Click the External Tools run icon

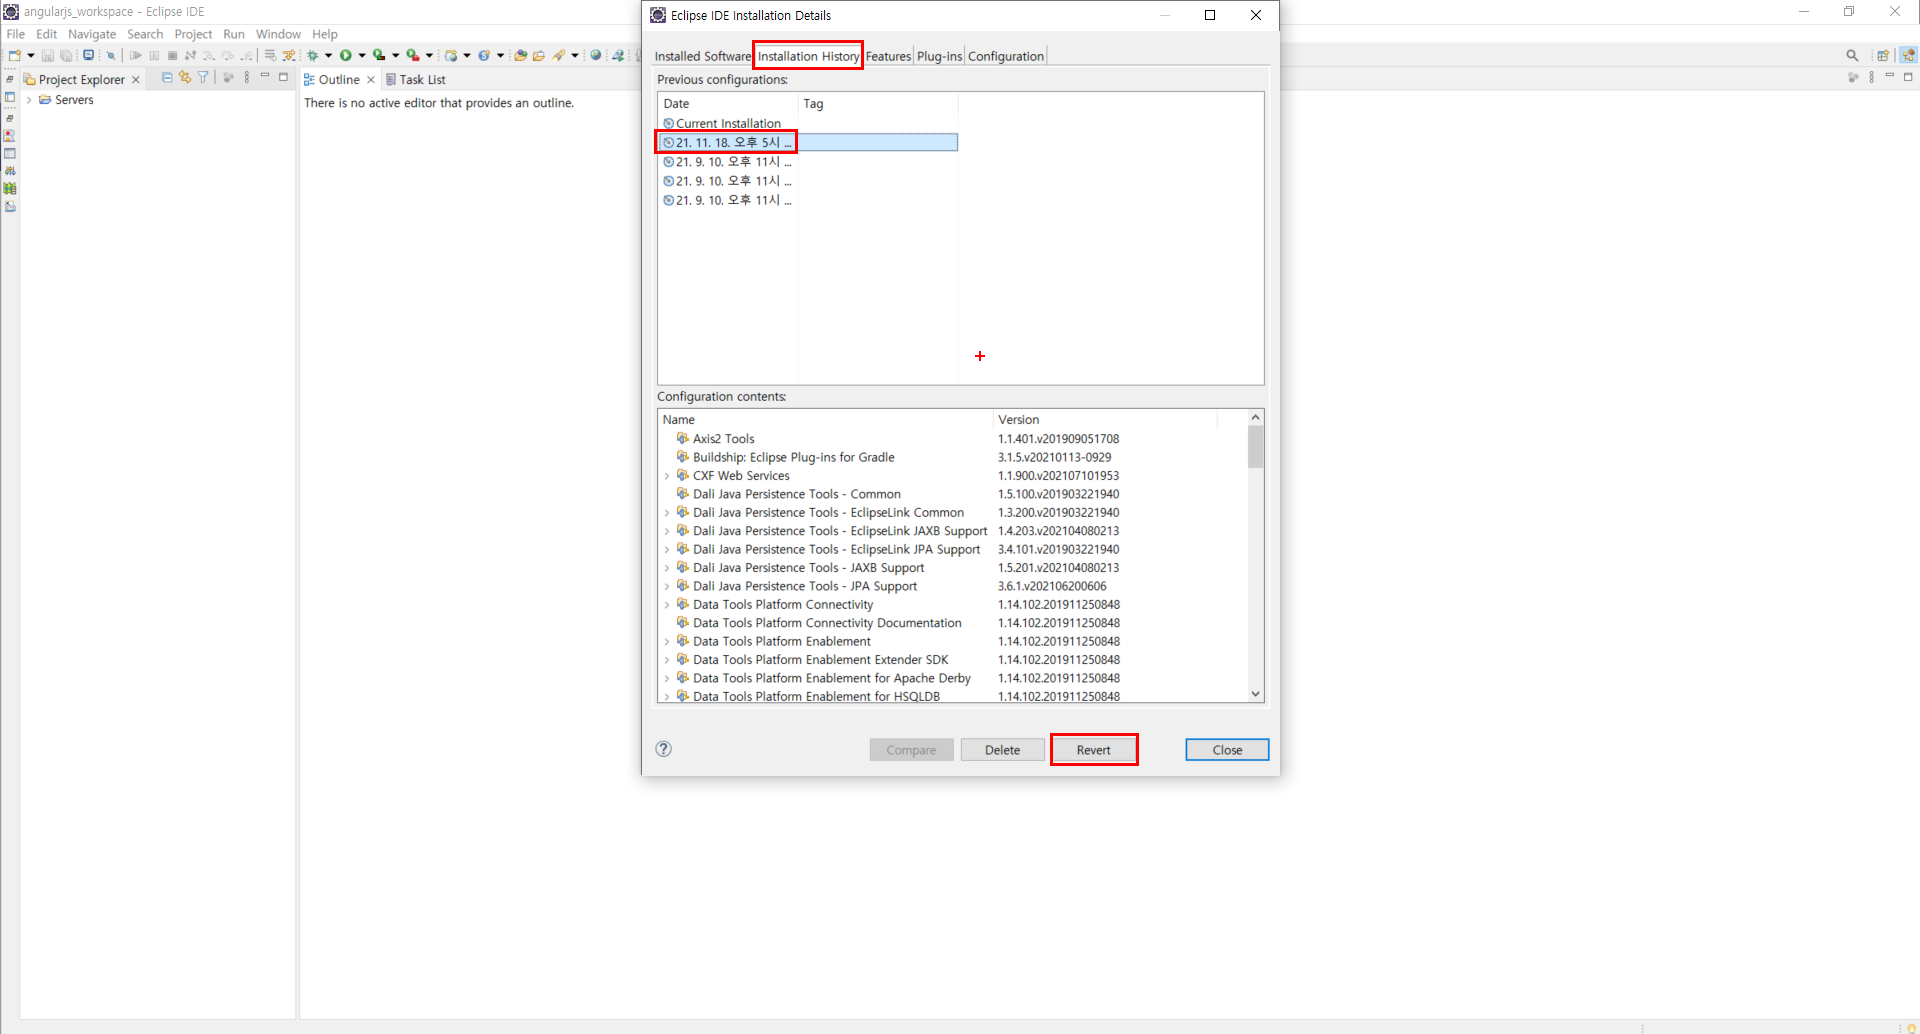click(412, 55)
